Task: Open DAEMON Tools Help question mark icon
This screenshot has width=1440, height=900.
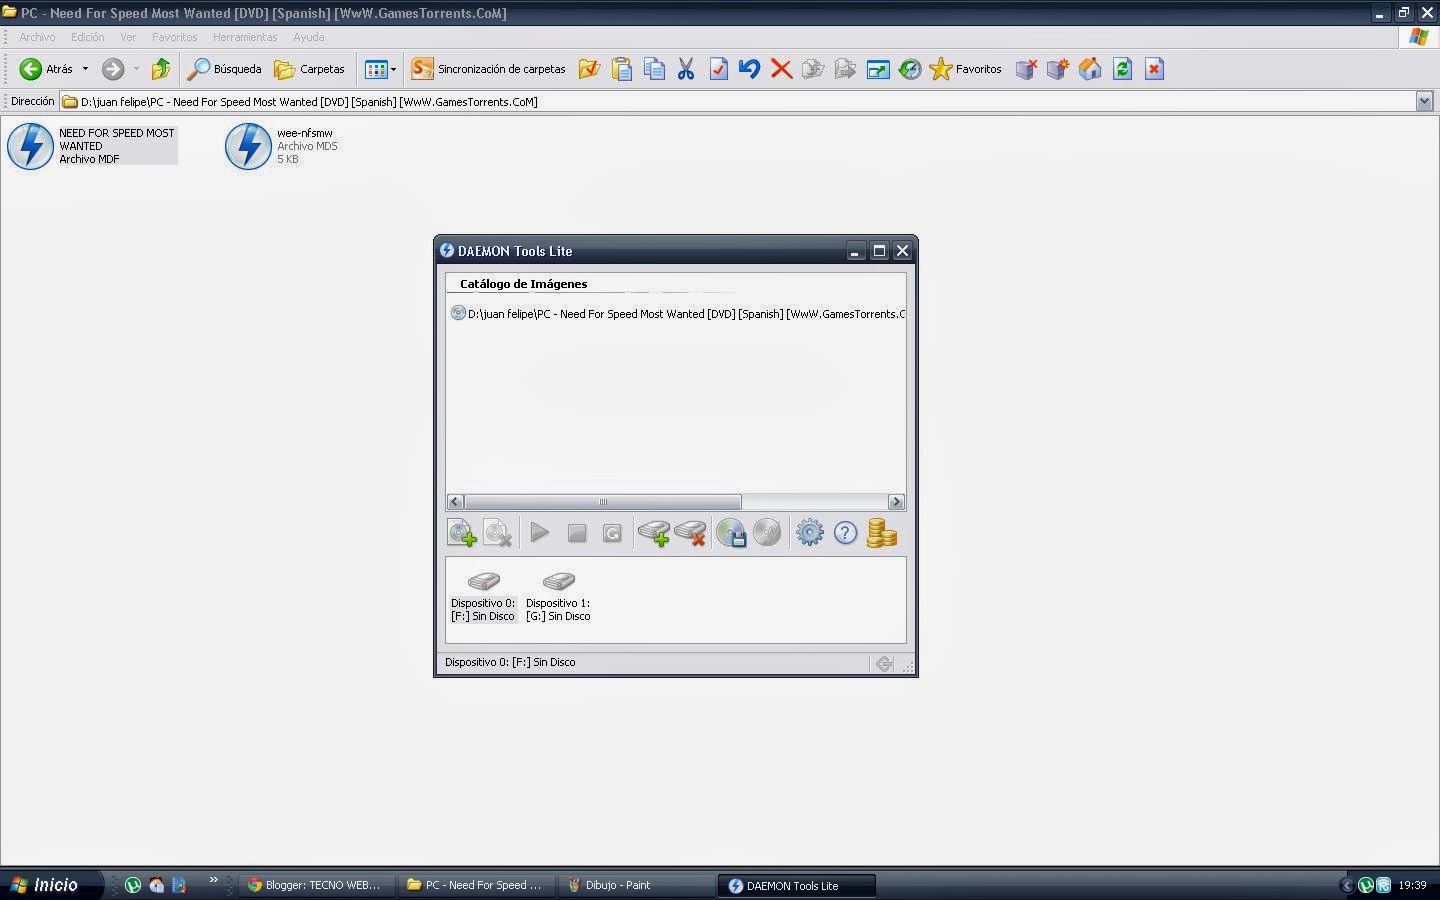Action: (846, 533)
